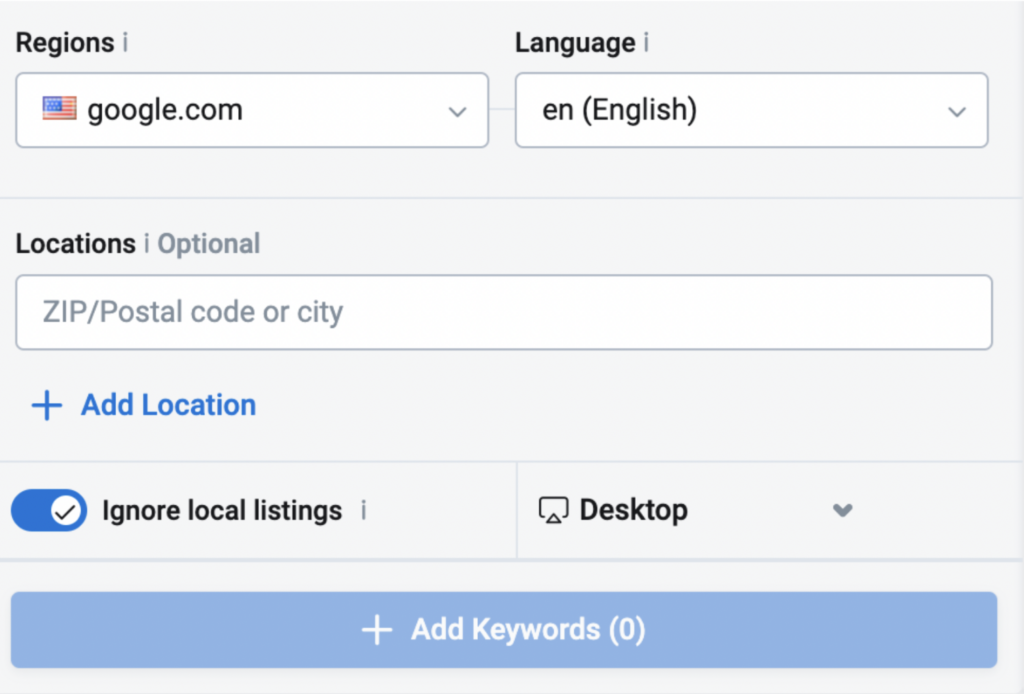Open the en (English) language selector
Screen dimensions: 1024x694
pyautogui.click(x=750, y=110)
